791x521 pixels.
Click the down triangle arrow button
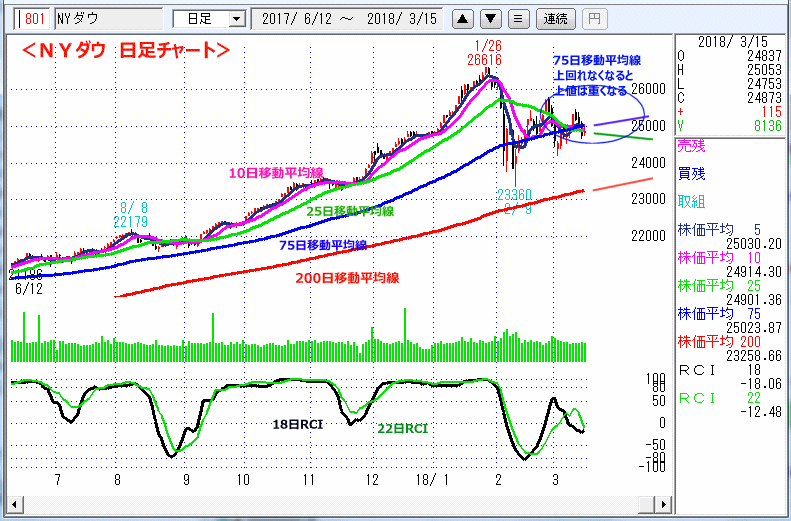(490, 19)
